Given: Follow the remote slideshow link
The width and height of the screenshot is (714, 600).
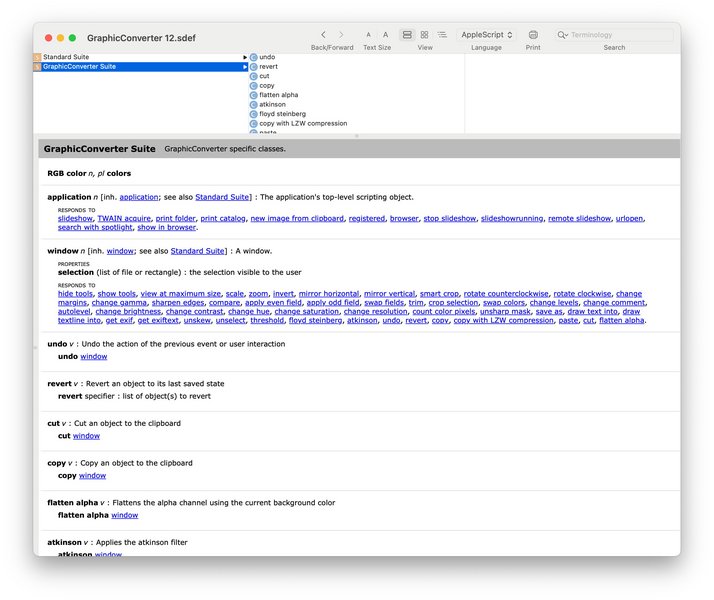Looking at the screenshot, I should tap(579, 219).
